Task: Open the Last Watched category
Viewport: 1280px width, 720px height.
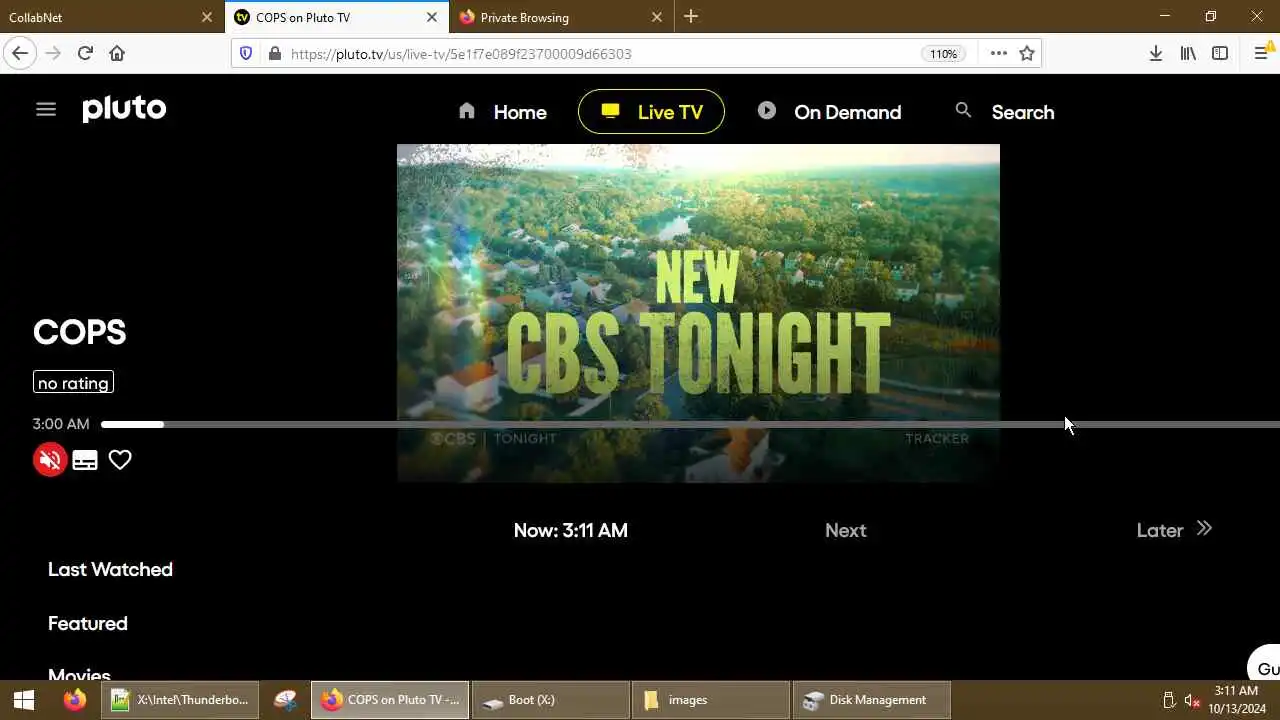Action: (110, 569)
